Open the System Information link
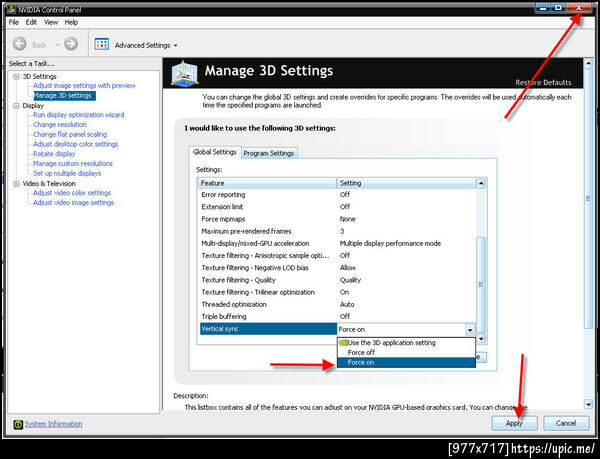600x459 pixels. click(x=53, y=424)
